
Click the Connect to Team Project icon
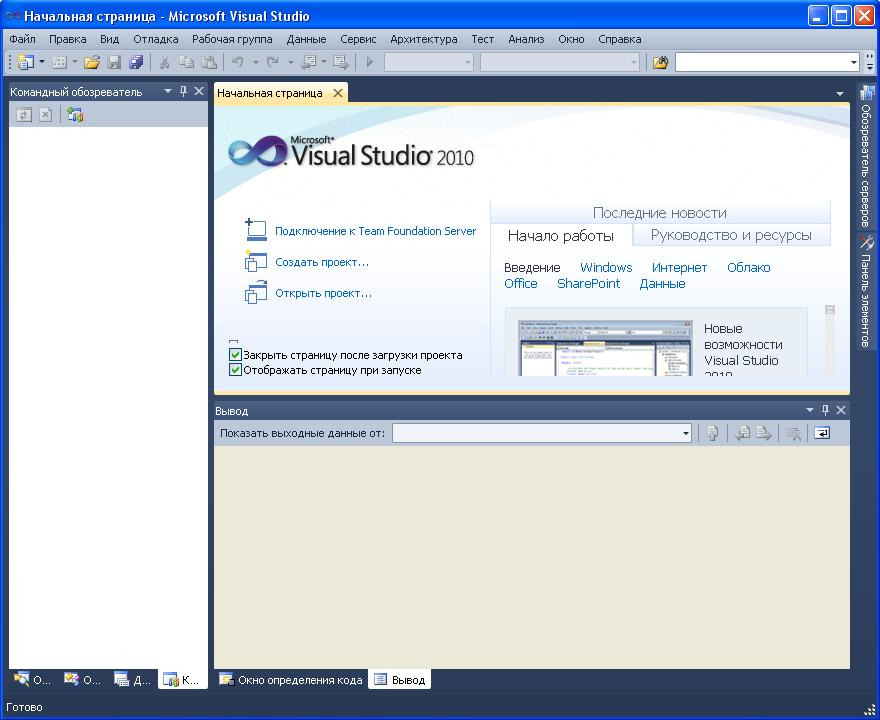pyautogui.click(x=75, y=115)
